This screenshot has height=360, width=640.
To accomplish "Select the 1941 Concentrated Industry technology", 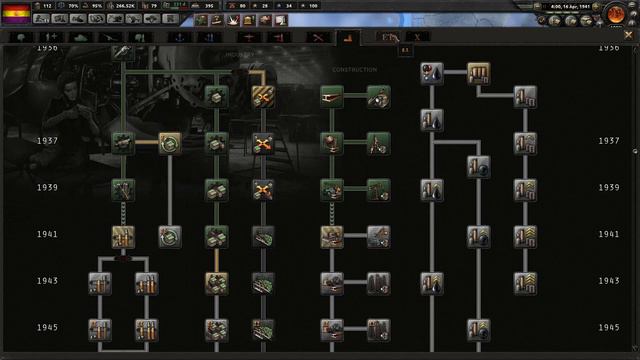I will pyautogui.click(x=216, y=237).
